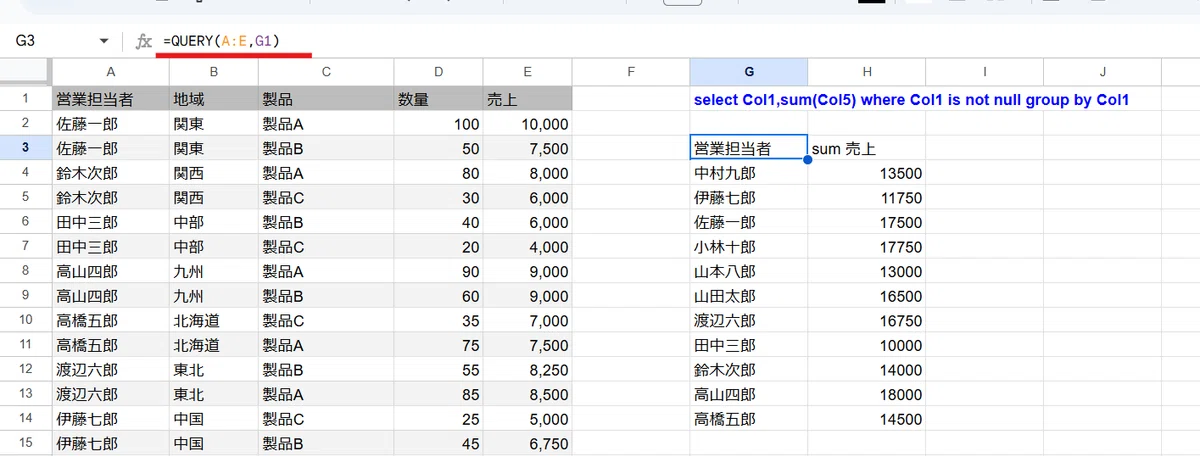The image size is (1200, 456).
Task: Click value 13500 in column H
Action: (x=867, y=173)
